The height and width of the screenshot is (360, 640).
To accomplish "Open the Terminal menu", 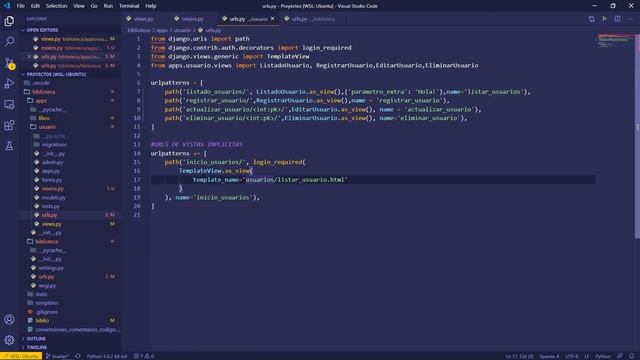I will click(x=129, y=6).
